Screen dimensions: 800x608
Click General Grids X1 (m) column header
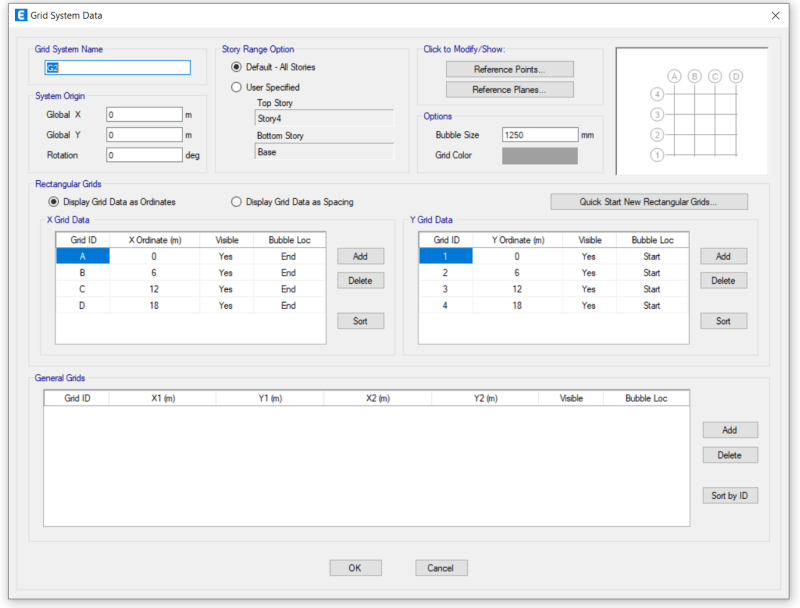point(163,398)
